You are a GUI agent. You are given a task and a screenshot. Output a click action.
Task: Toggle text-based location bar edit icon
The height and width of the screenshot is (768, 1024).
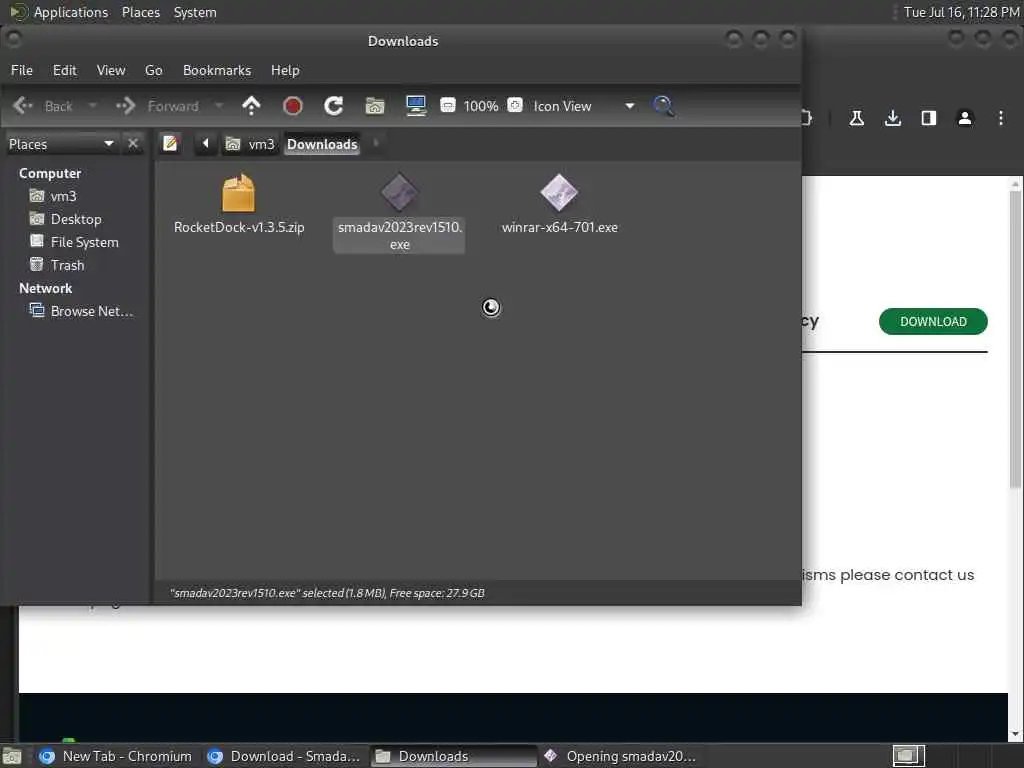coord(170,143)
